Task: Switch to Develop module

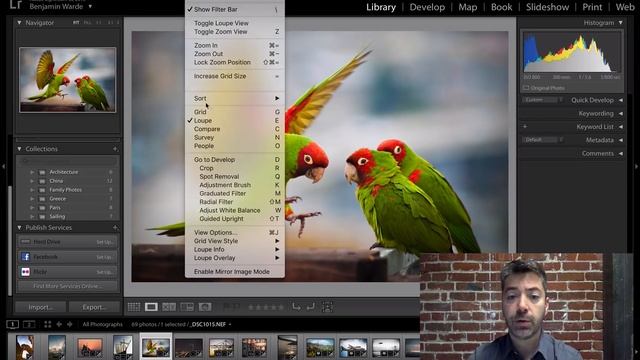Action: (427, 7)
